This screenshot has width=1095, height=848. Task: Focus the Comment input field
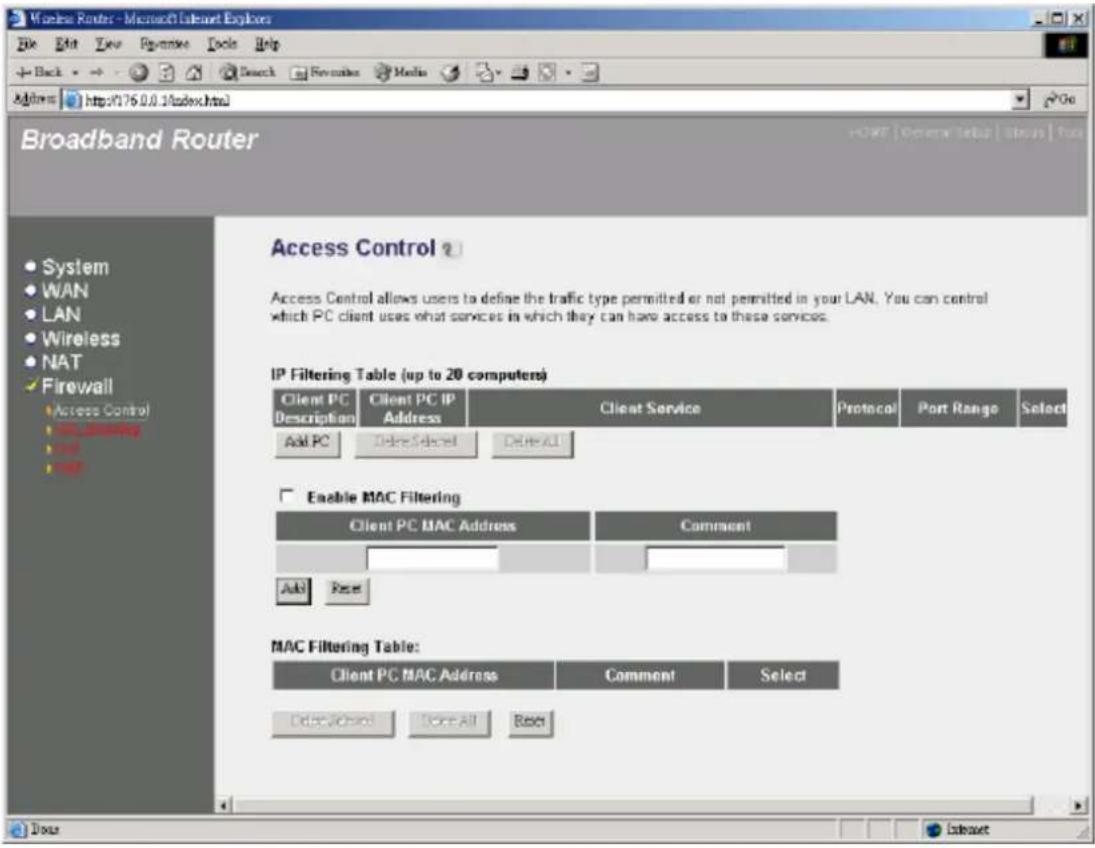pos(715,559)
